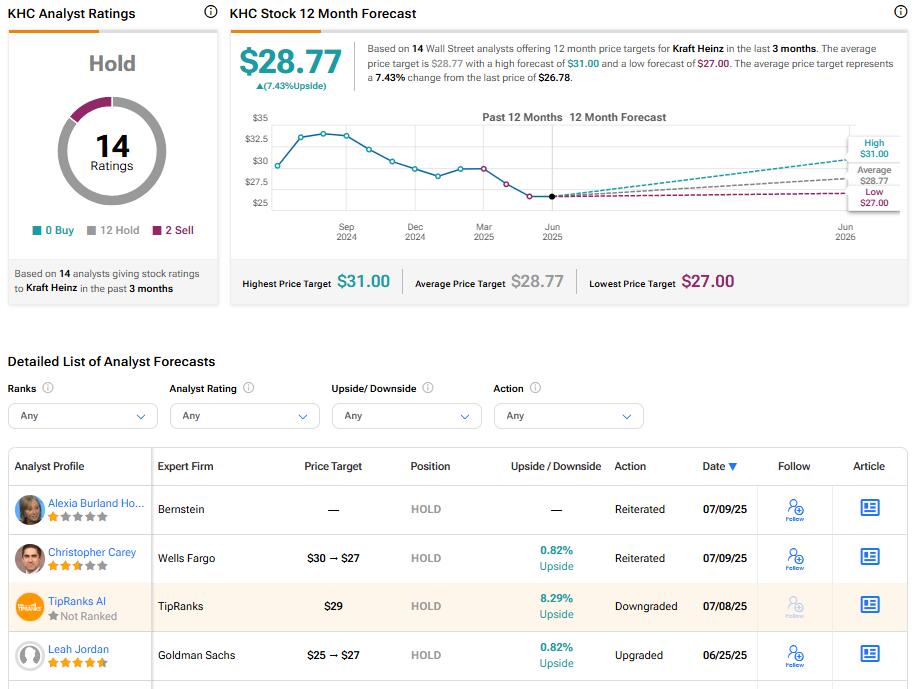Follow analyst Christopher Carey
The image size is (918, 689).
coord(794,558)
